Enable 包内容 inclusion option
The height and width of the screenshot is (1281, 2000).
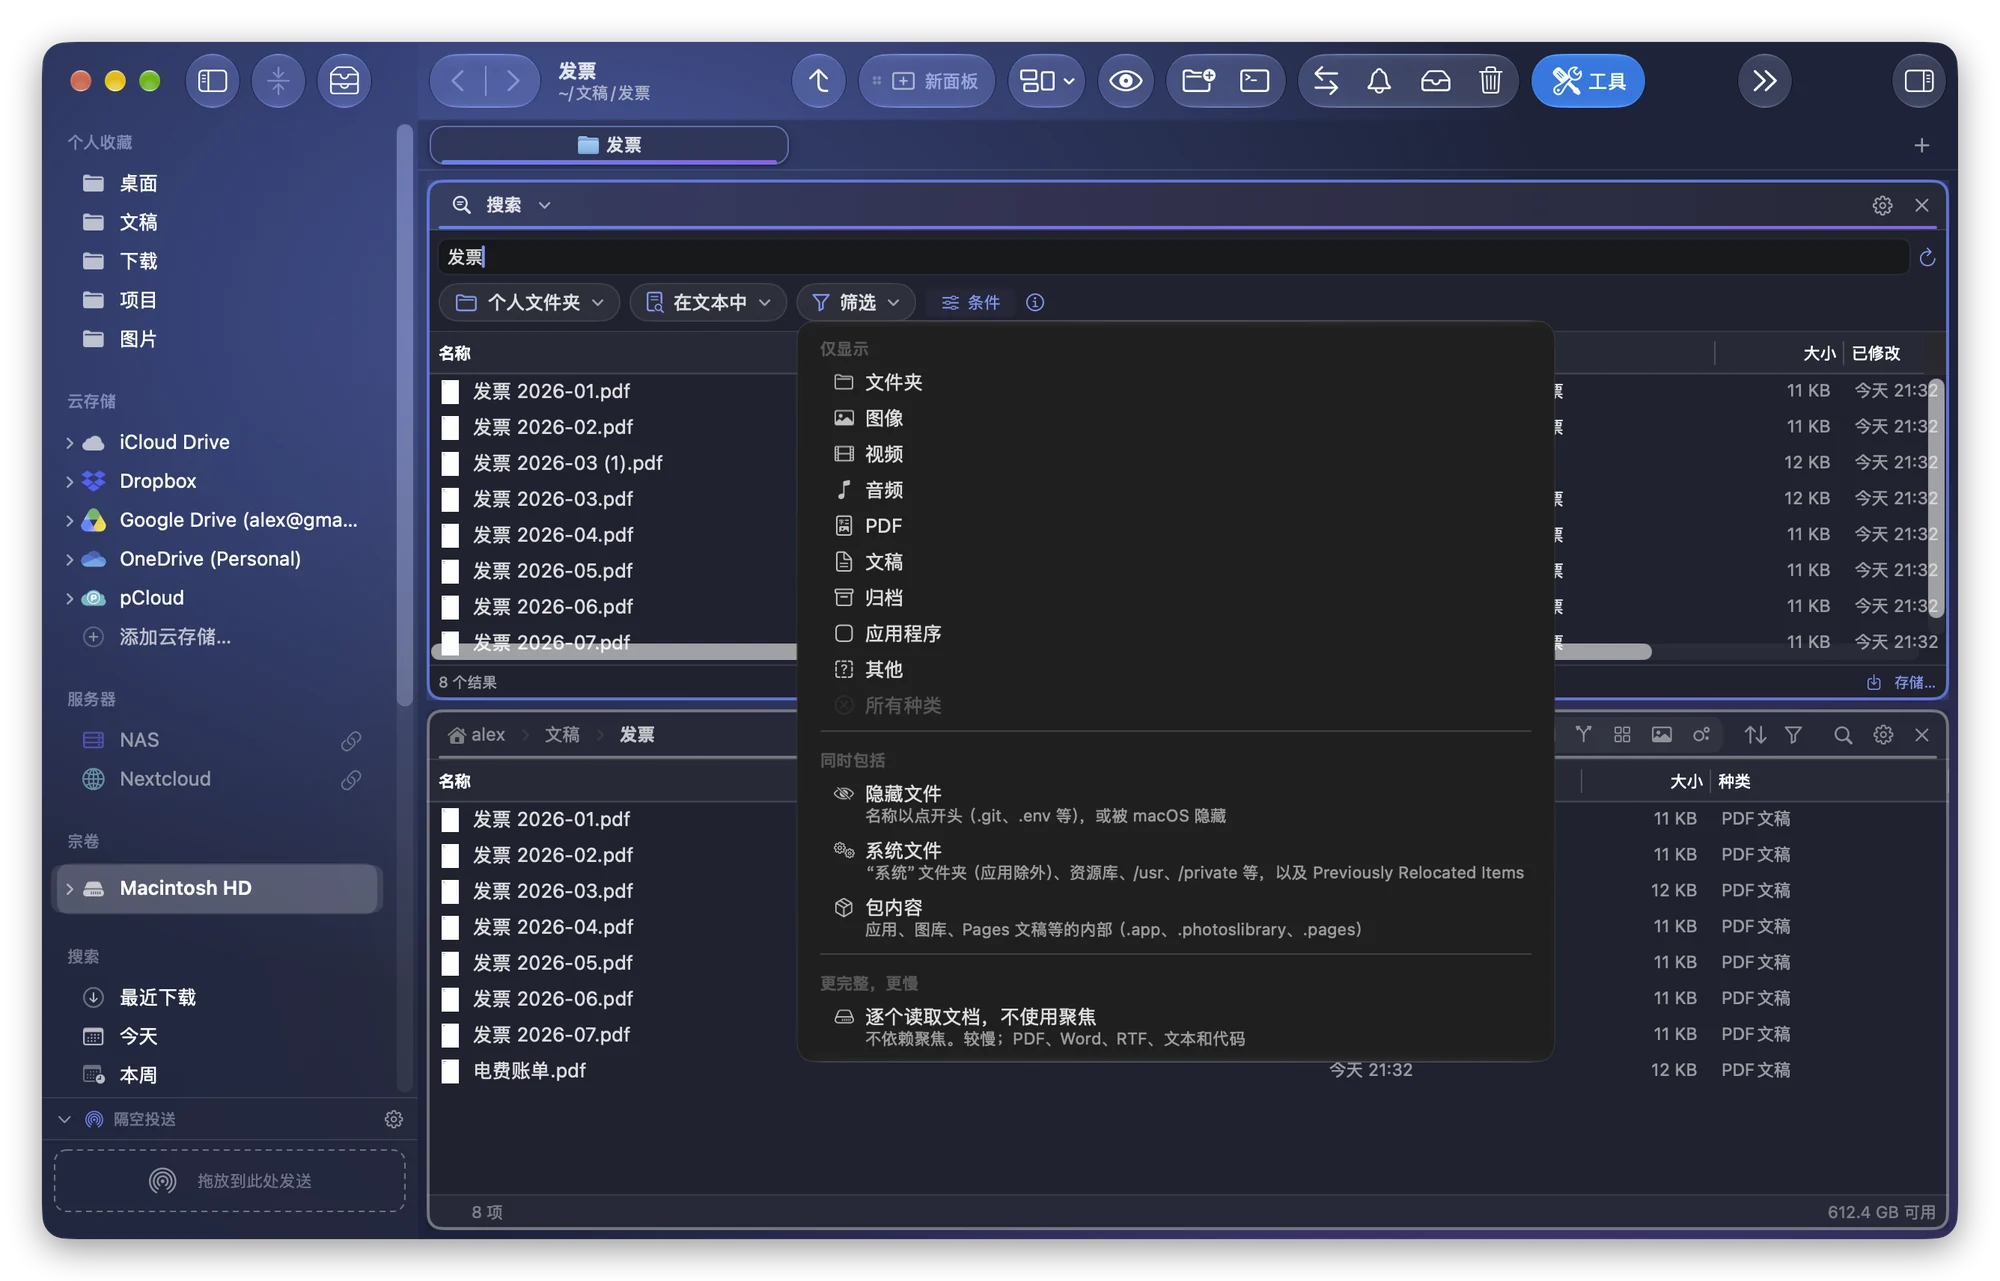(1175, 918)
